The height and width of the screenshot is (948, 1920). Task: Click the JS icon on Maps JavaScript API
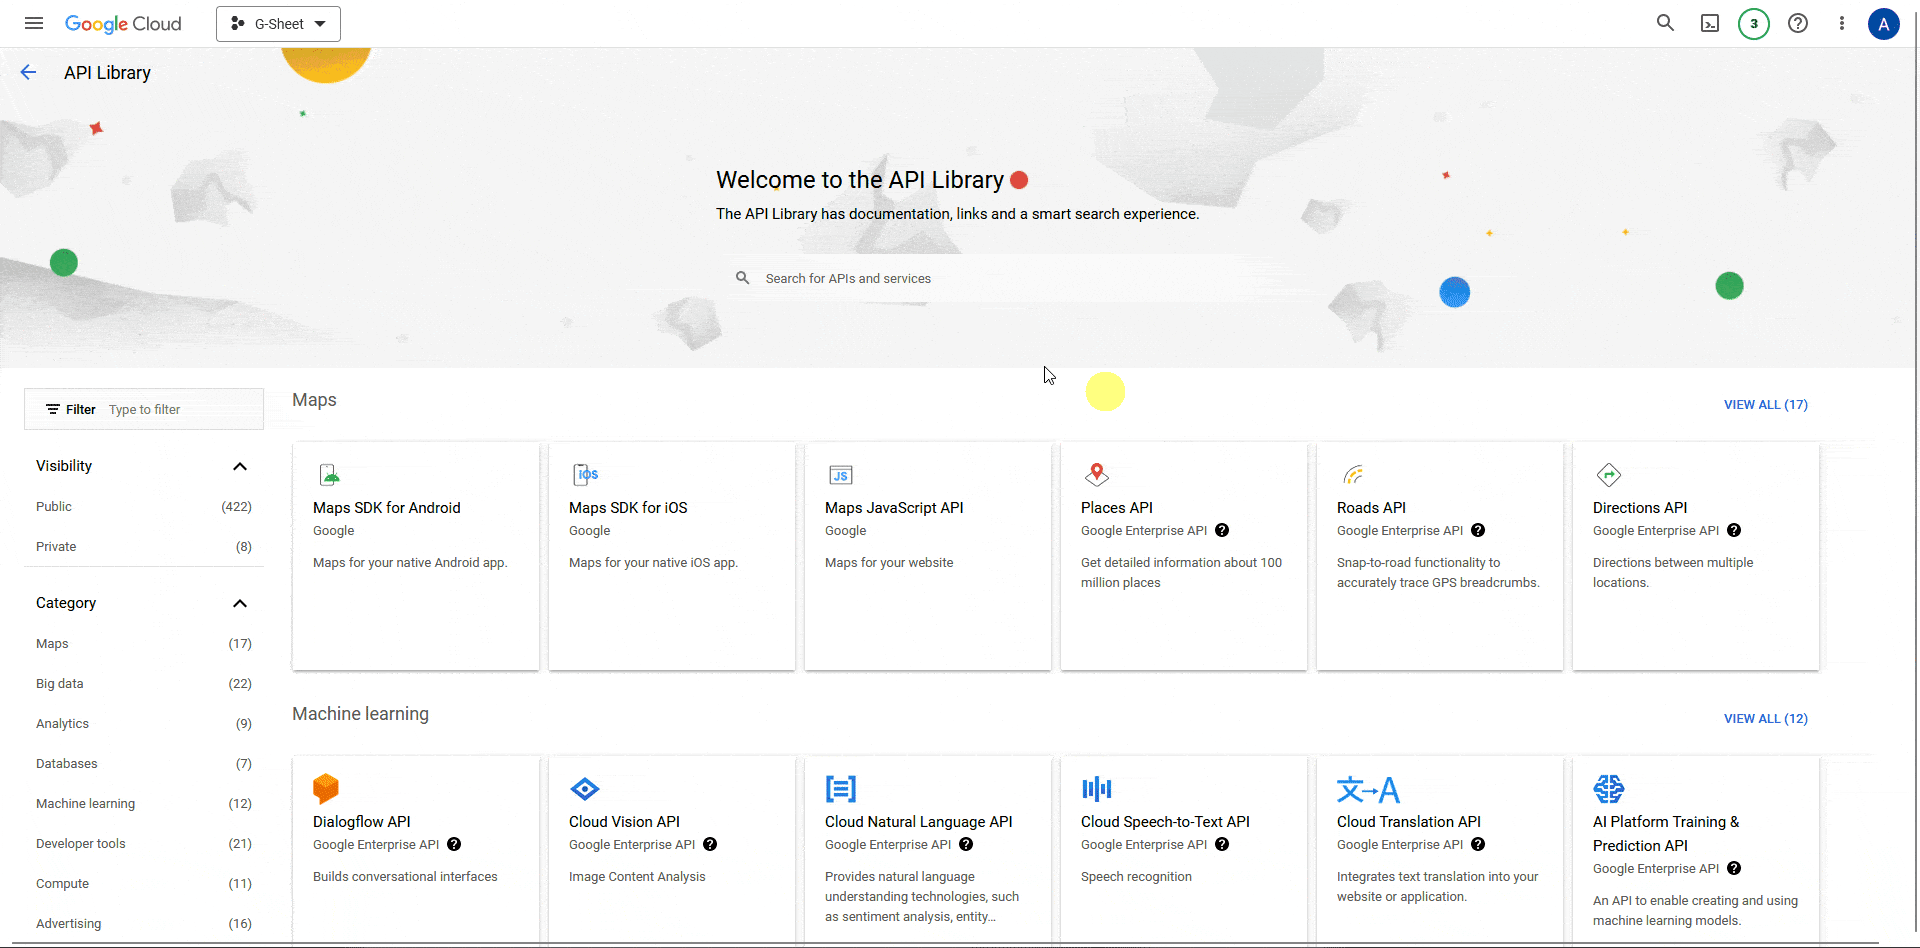pos(841,474)
